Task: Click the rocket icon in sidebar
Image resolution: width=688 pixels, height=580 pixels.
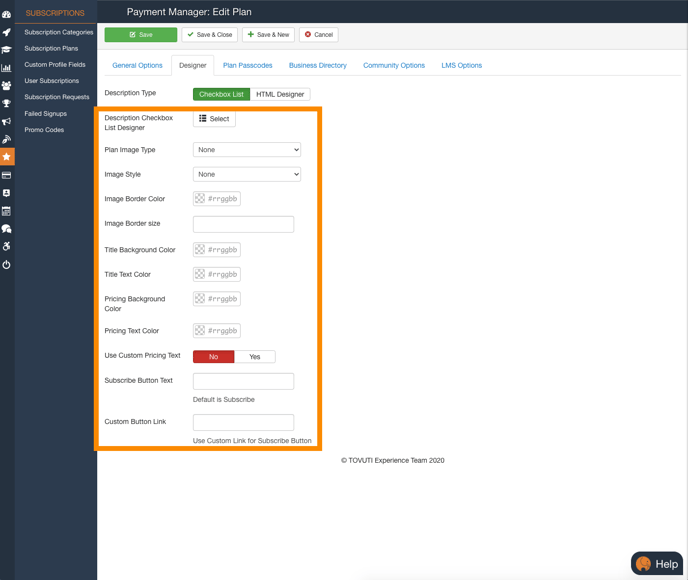Action: point(6,32)
